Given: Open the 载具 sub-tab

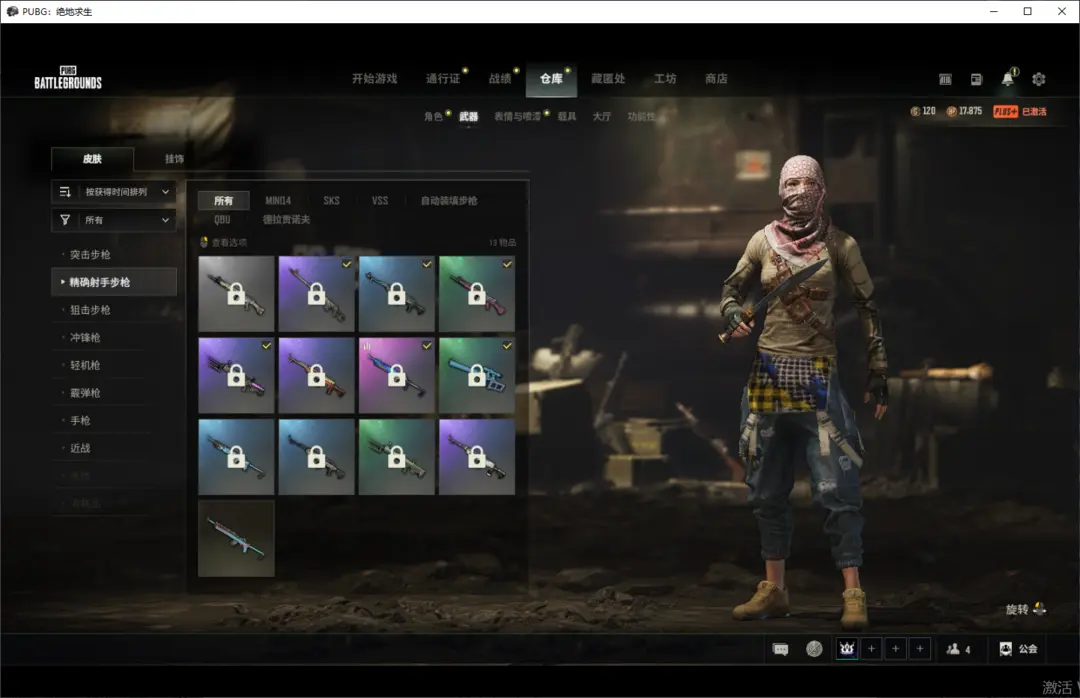Looking at the screenshot, I should coord(567,116).
